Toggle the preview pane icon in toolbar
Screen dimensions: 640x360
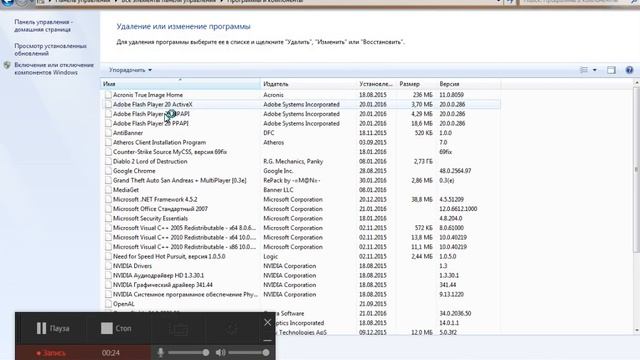[x=611, y=70]
